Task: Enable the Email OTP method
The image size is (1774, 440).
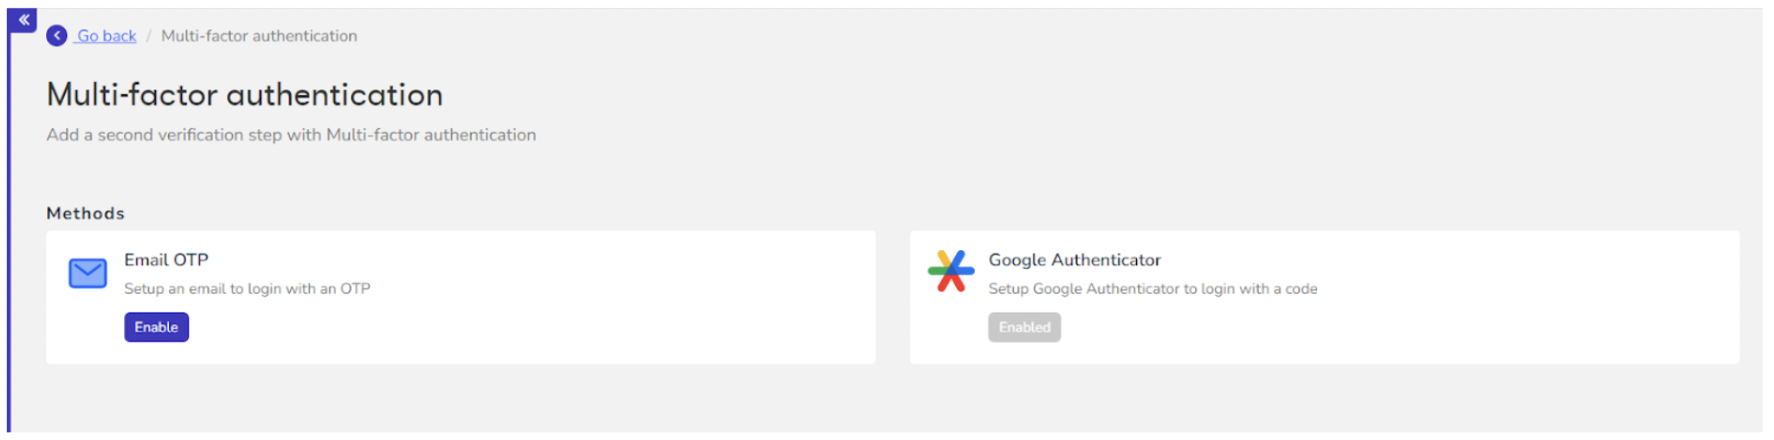Action: click(156, 327)
